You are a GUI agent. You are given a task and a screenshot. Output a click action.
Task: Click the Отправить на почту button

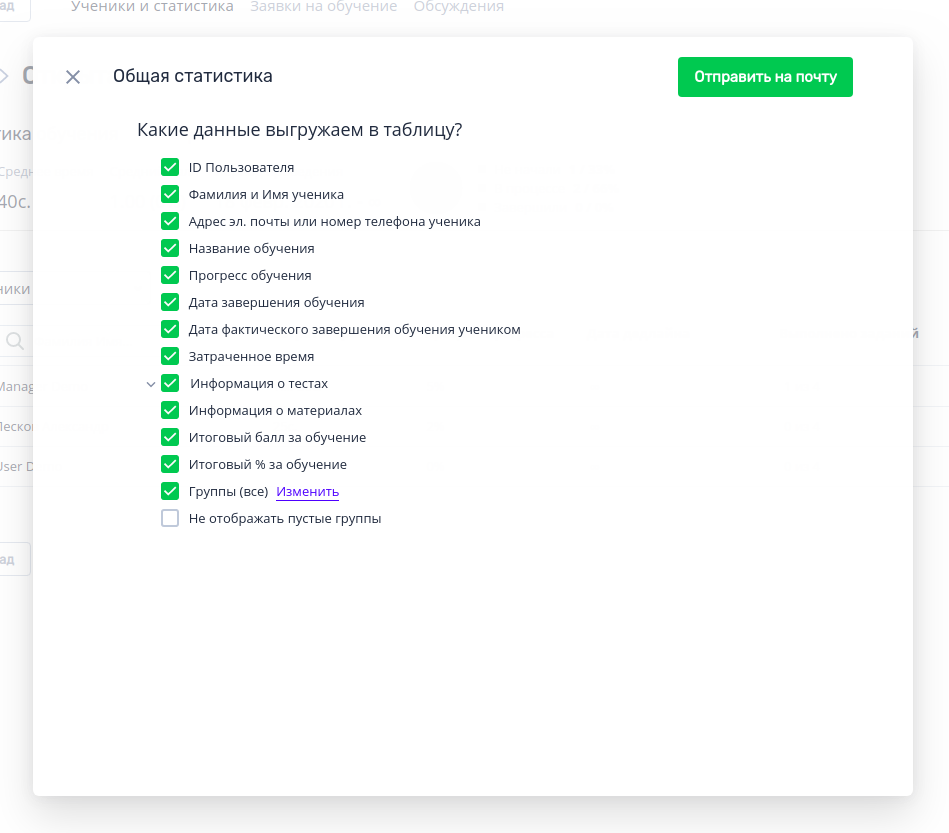tap(765, 77)
